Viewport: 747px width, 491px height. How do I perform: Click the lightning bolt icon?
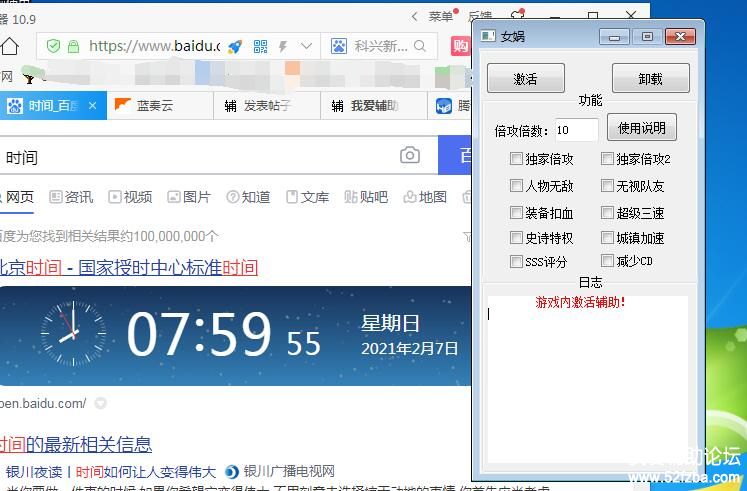283,46
